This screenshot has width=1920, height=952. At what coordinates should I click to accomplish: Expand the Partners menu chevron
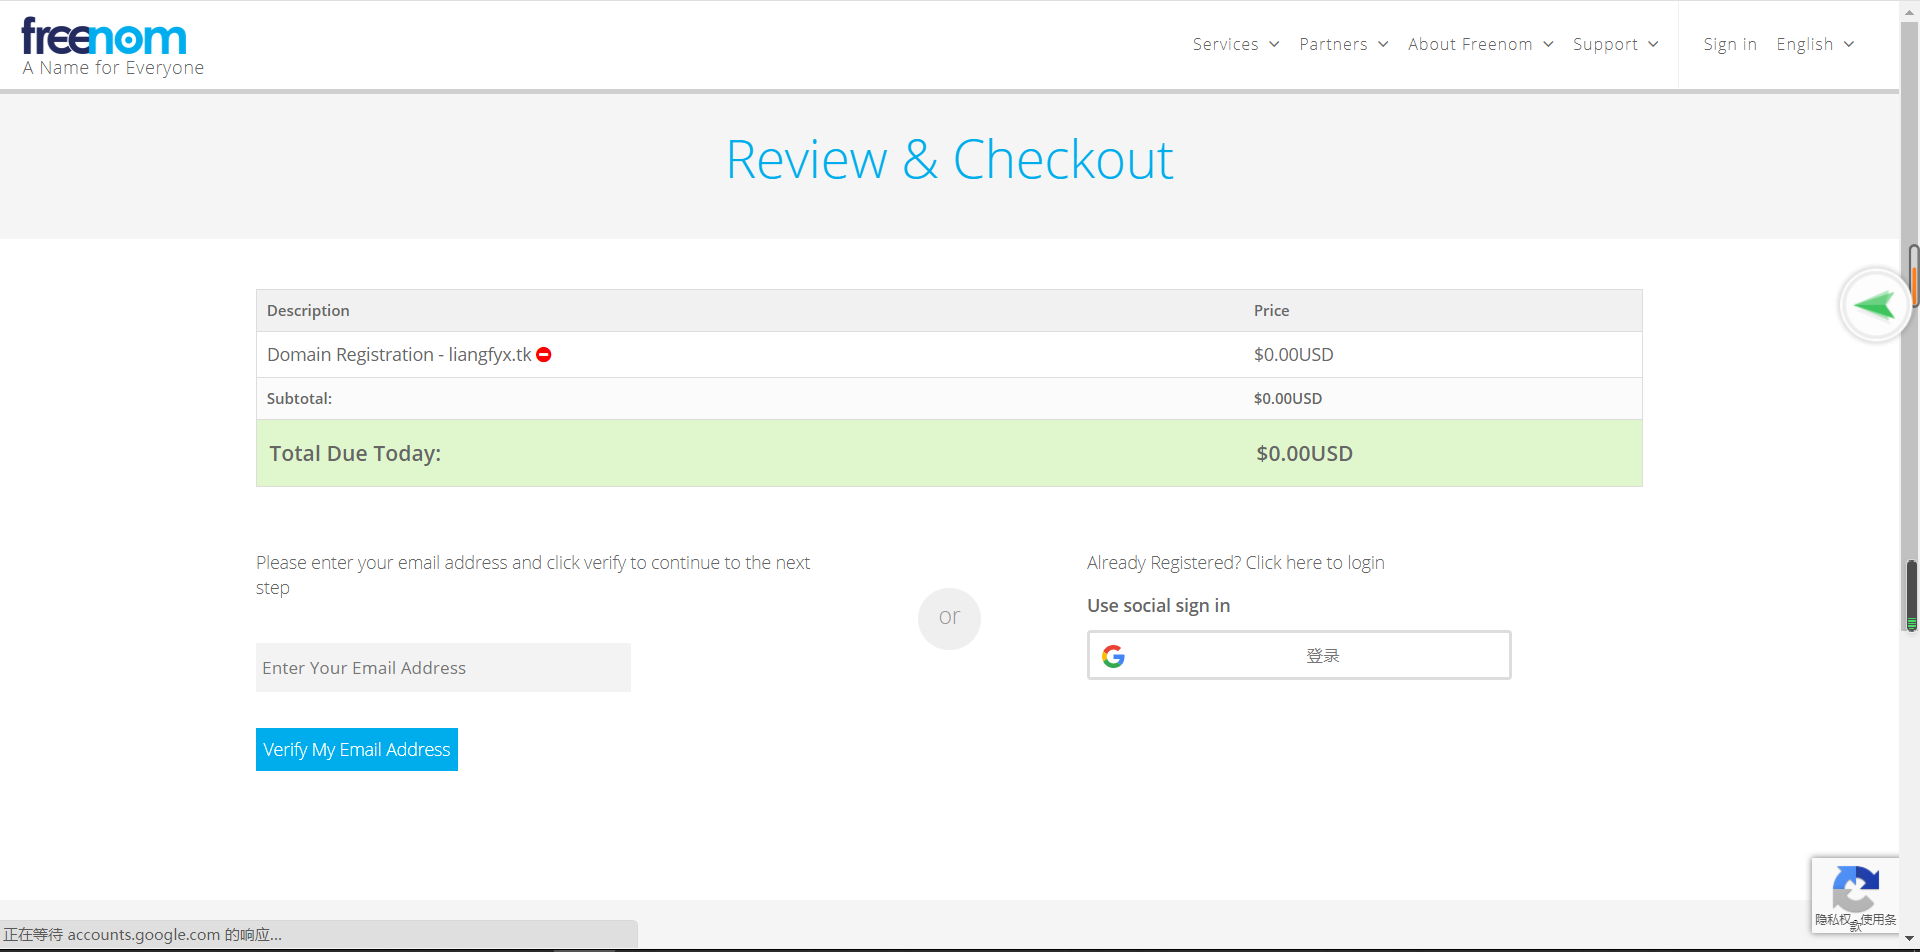(1383, 44)
